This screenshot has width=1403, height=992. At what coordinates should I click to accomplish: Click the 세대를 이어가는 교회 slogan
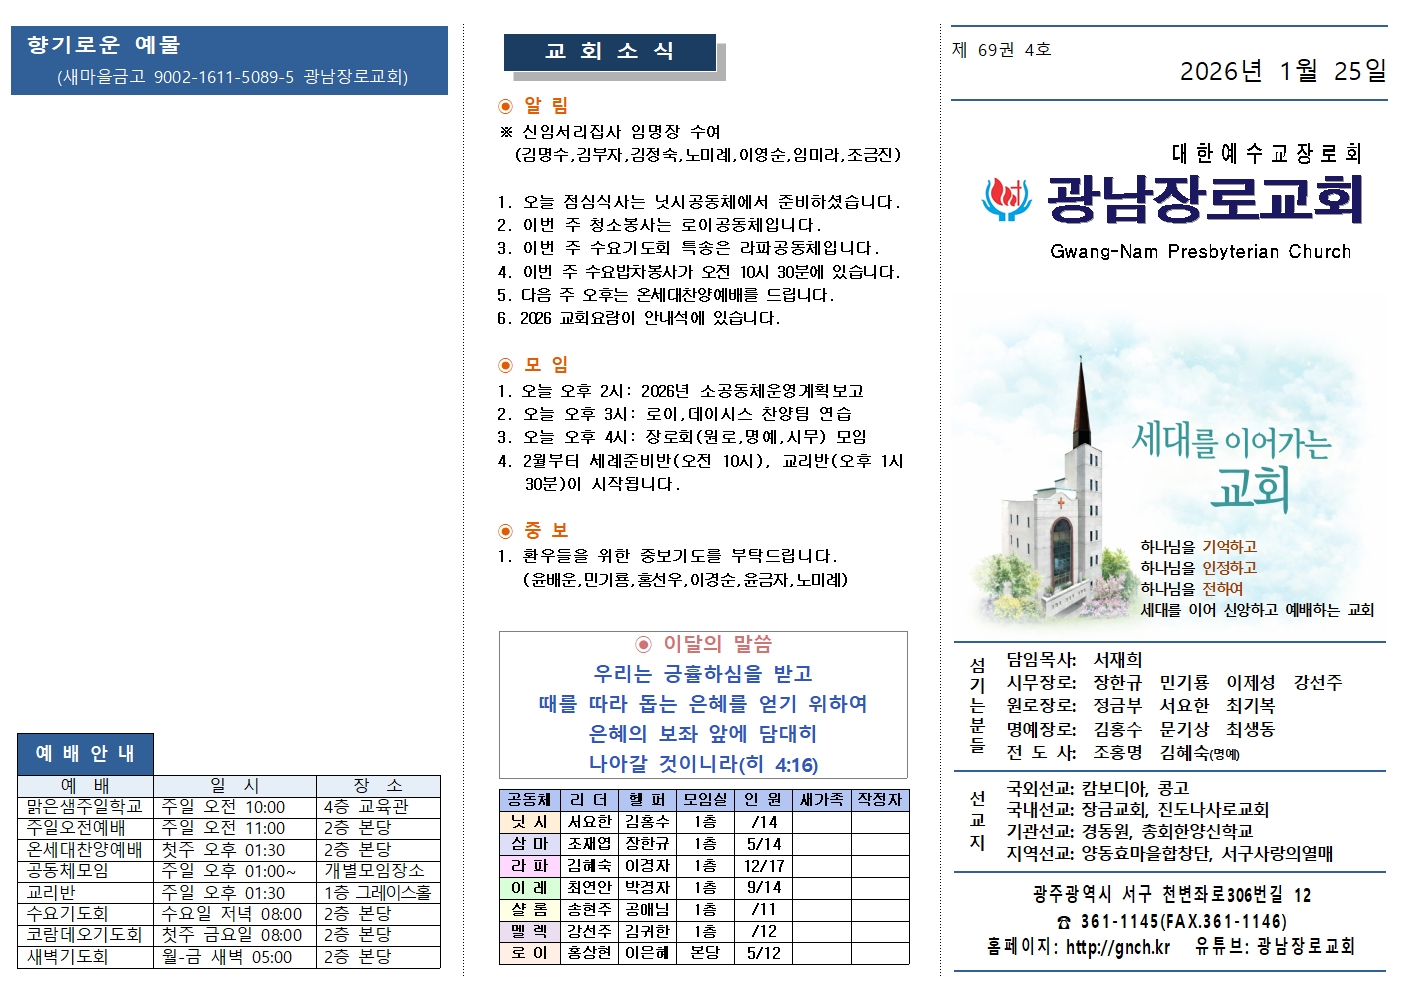click(1231, 465)
